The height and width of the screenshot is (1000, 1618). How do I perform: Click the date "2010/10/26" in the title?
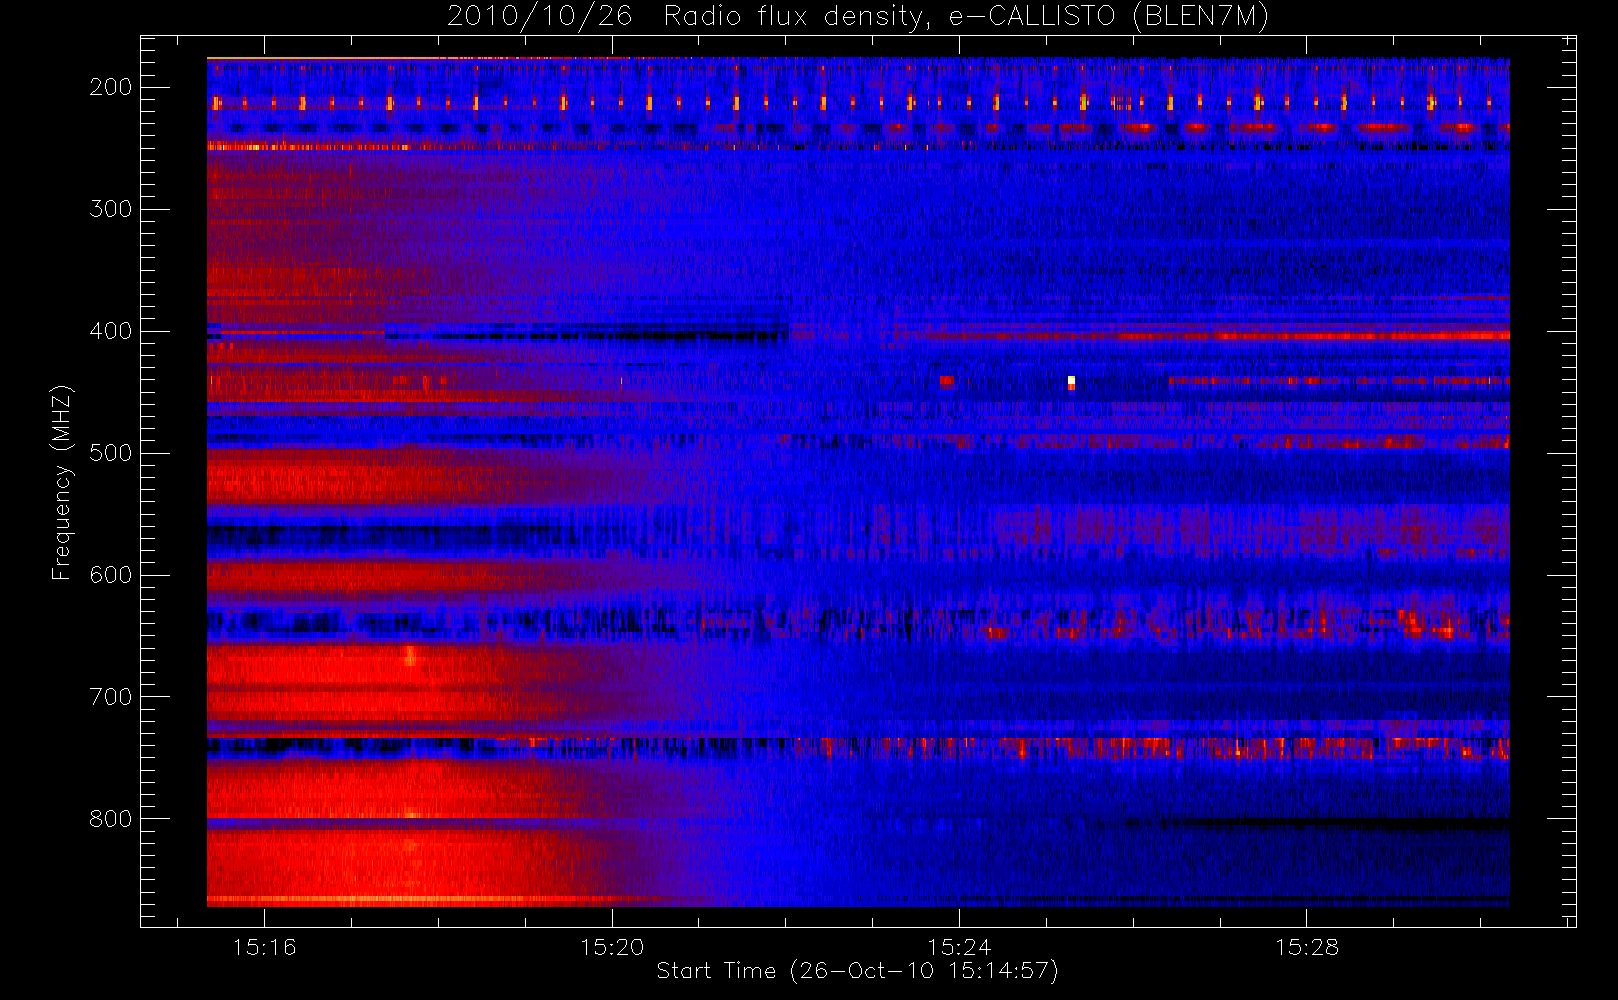point(540,17)
